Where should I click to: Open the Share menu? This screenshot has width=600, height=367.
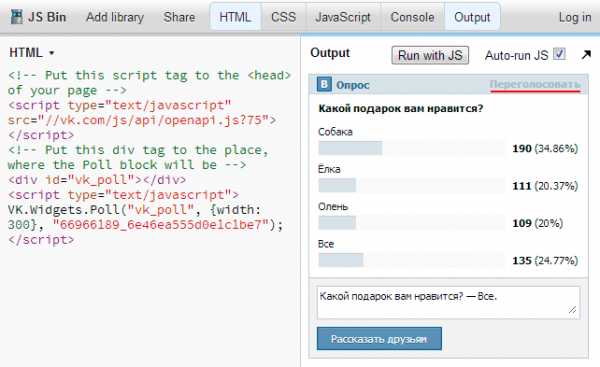[x=179, y=17]
